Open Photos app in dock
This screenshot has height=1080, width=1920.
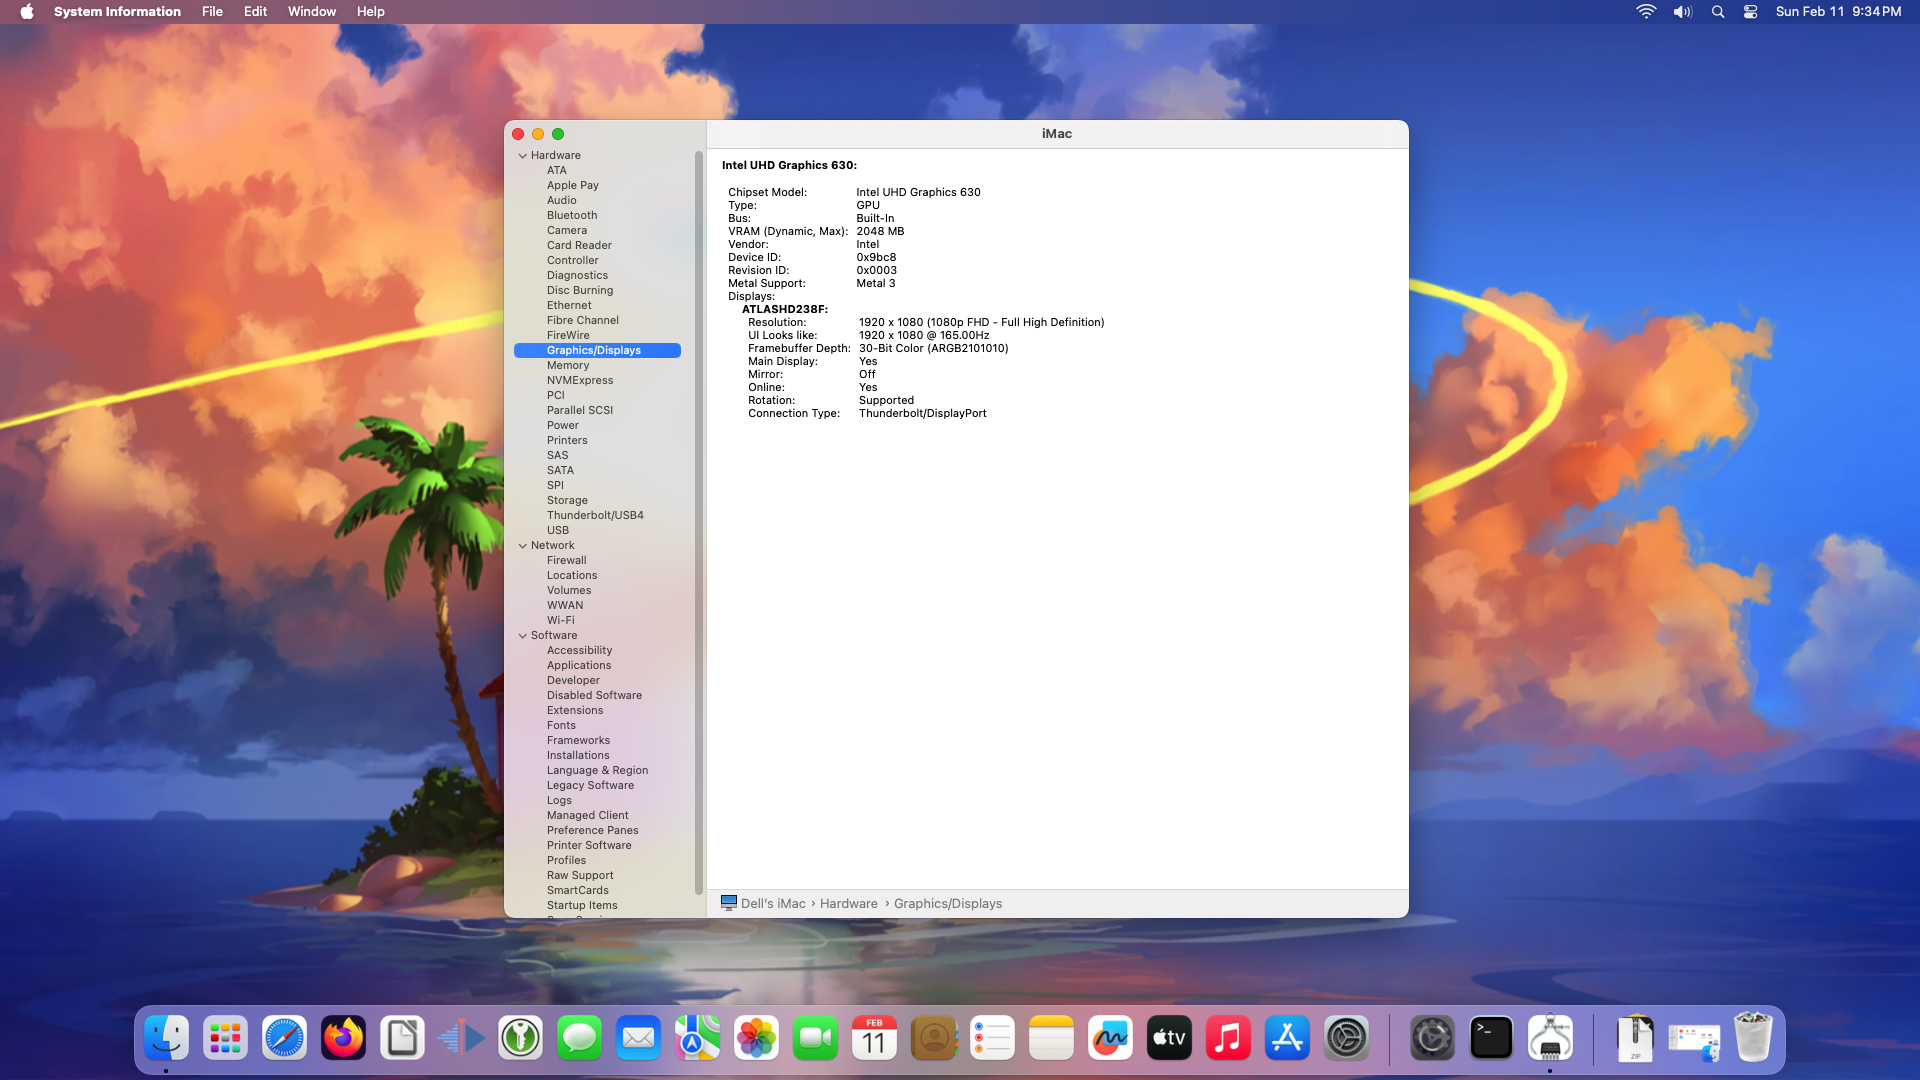756,1038
